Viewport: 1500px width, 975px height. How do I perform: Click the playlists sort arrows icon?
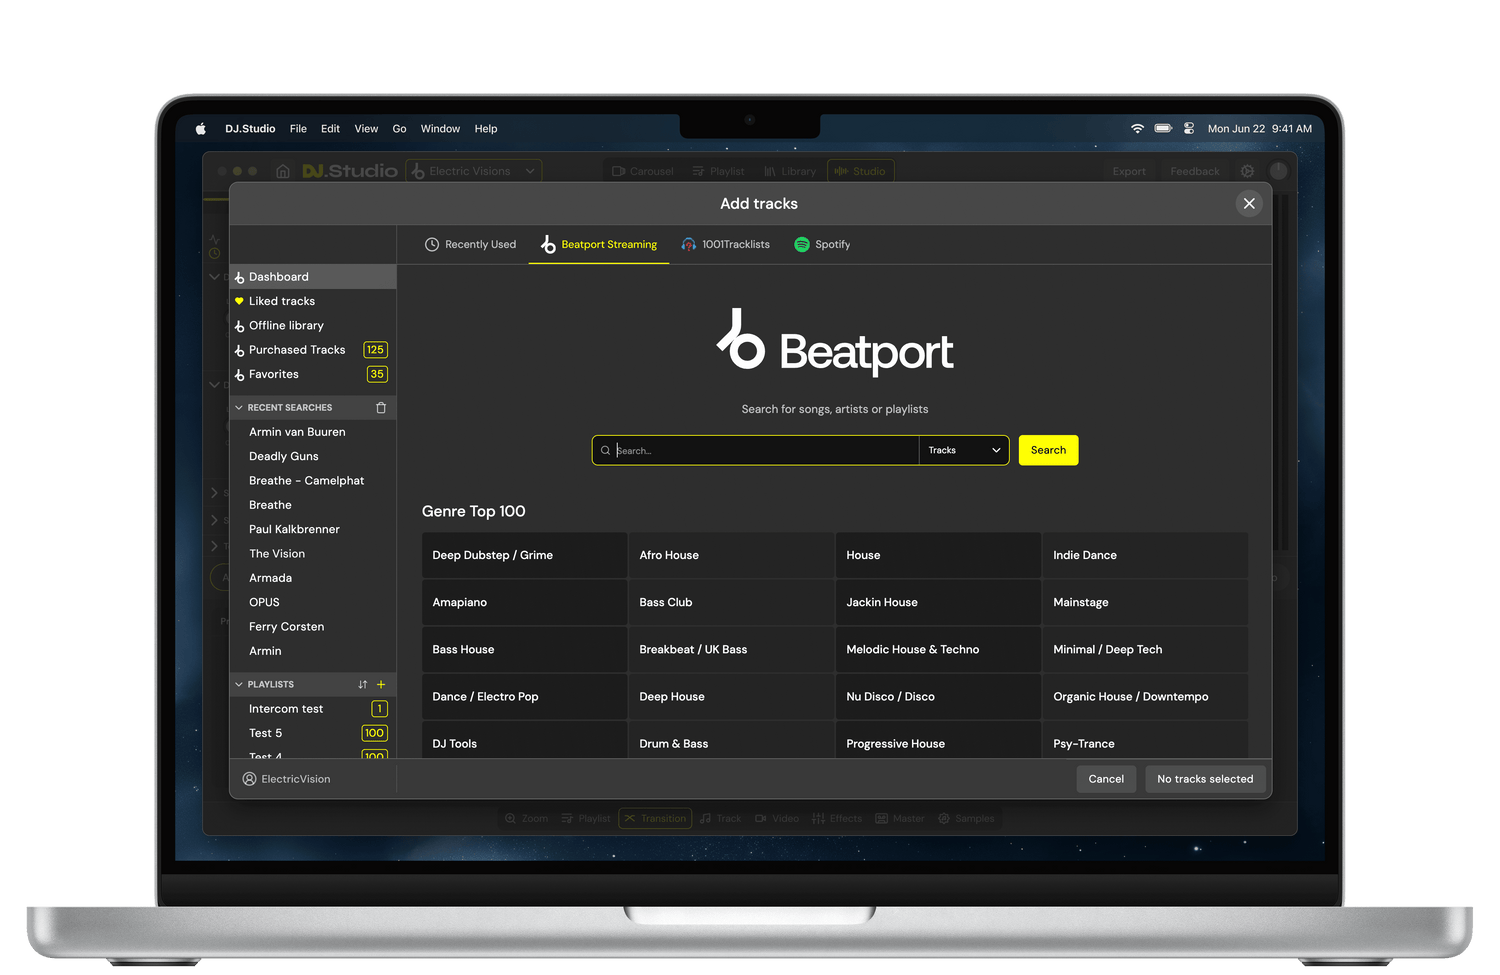pyautogui.click(x=362, y=685)
